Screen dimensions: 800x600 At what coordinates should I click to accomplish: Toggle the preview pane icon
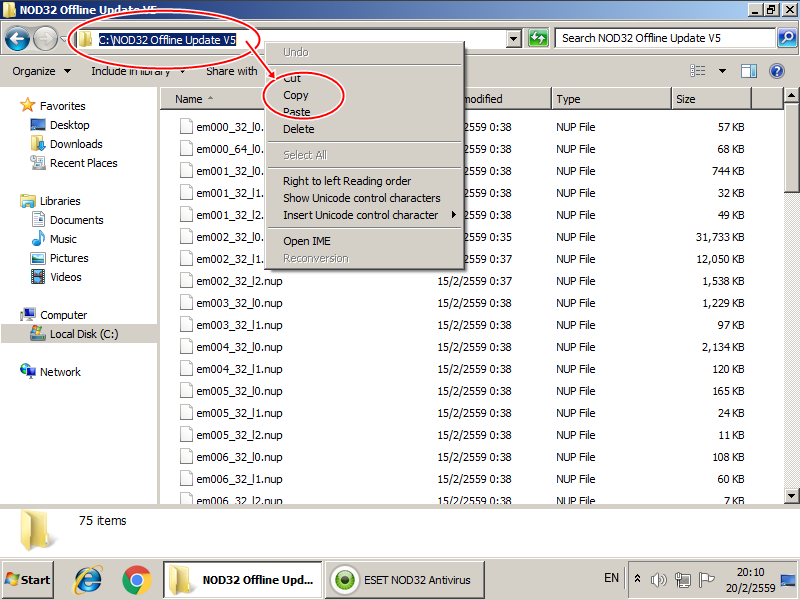point(748,71)
